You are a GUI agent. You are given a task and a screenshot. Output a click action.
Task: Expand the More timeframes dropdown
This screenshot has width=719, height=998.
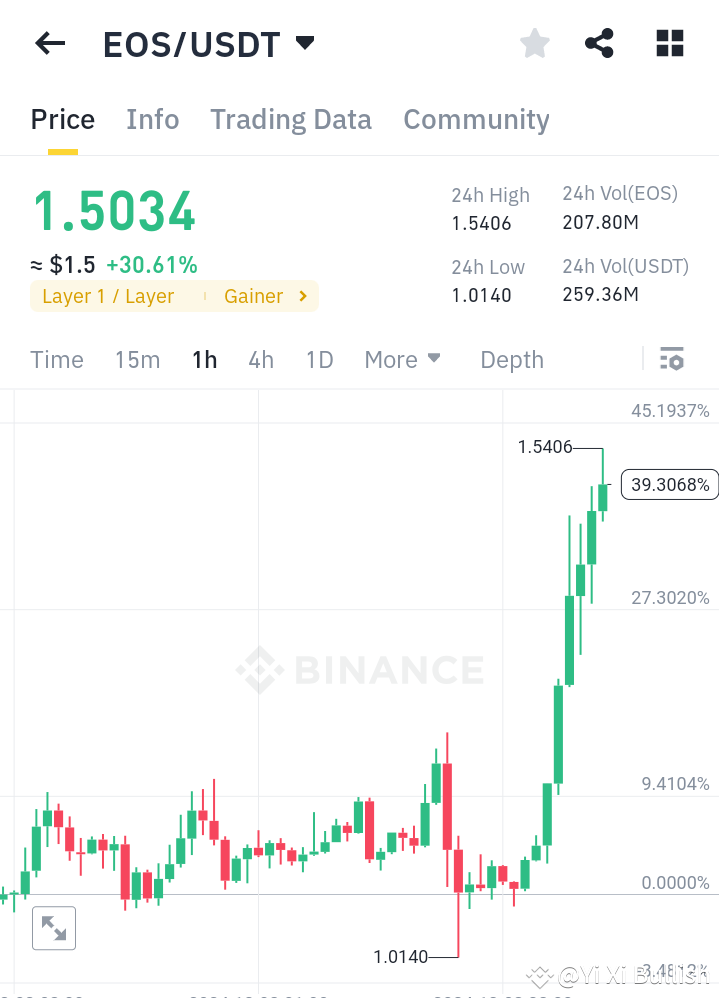[402, 359]
